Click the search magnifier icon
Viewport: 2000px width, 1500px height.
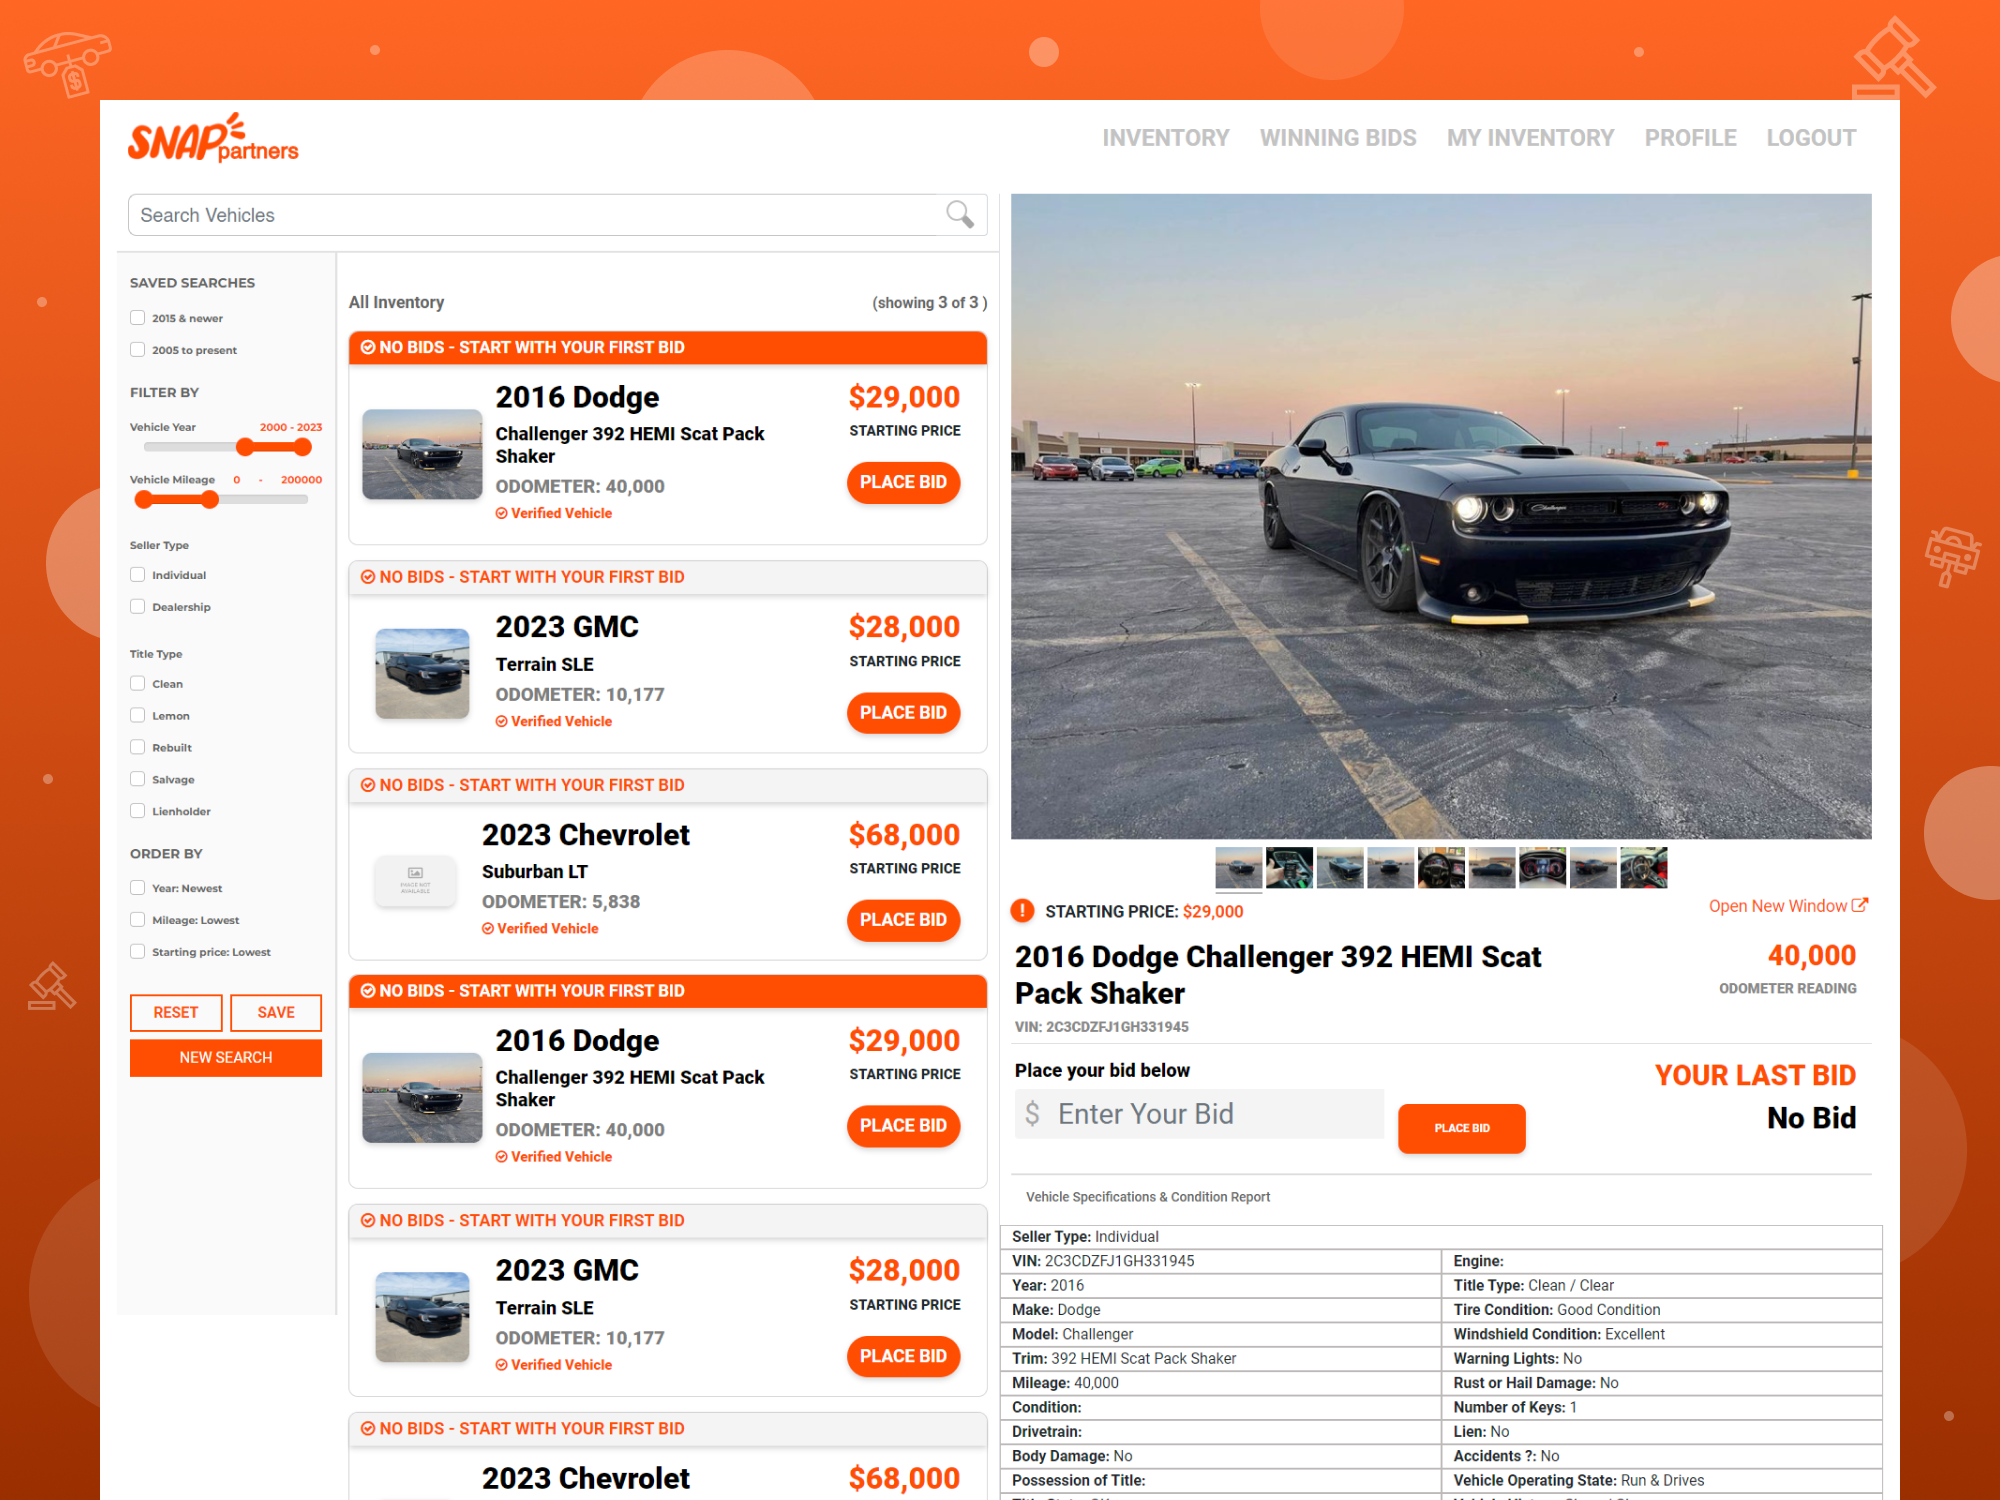point(959,214)
